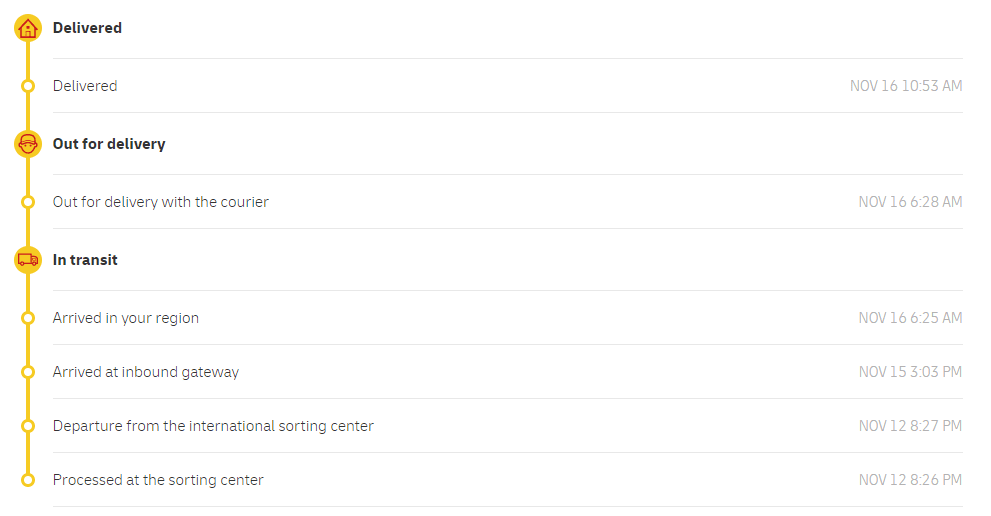Select the inbound gateway timeline marker
991x516 pixels.
(x=28, y=372)
